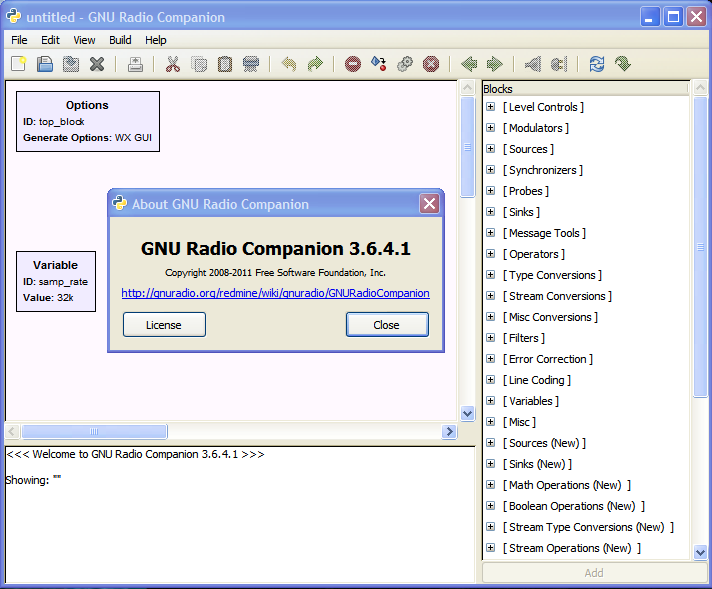Click the Generate flow graph icon
The height and width of the screenshot is (589, 712).
(379, 64)
